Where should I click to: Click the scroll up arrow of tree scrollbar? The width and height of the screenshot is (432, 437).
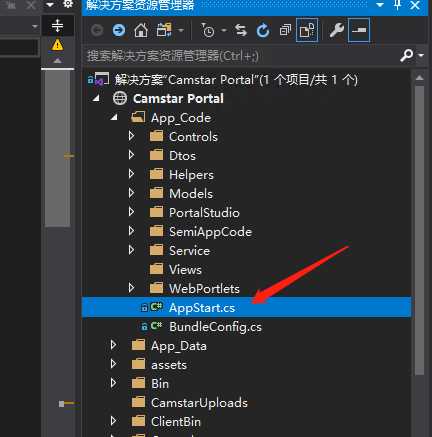[420, 78]
